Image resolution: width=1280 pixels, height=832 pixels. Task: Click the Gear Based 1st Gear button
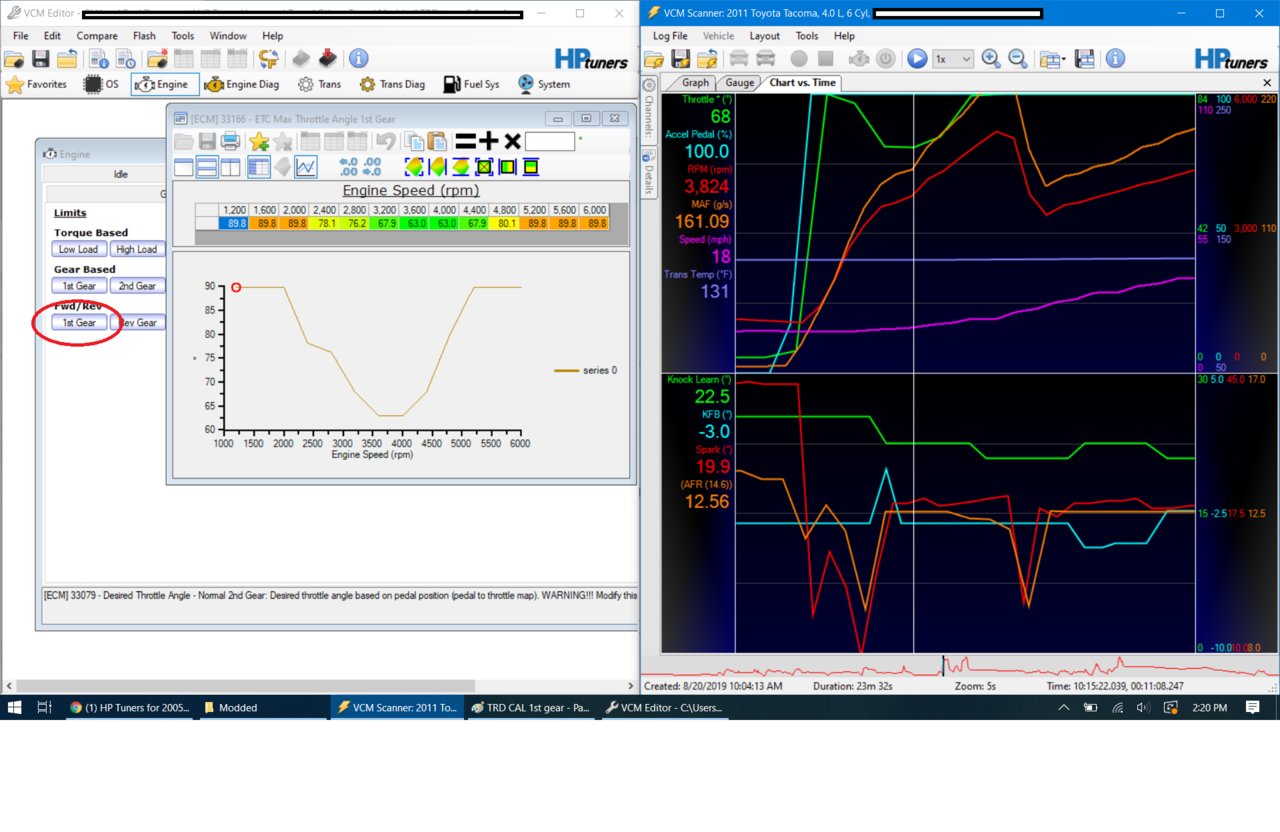pos(79,286)
